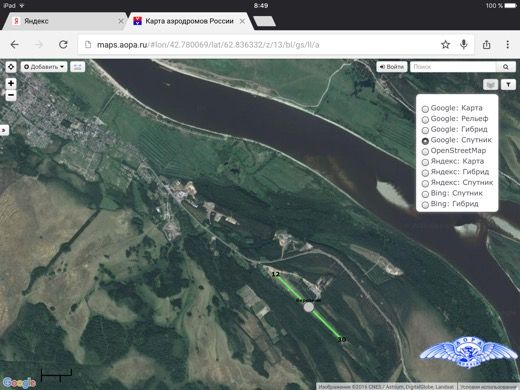Screen dimensions: 520x390
Task: Reload the page with refresh icon
Action: 63,44
